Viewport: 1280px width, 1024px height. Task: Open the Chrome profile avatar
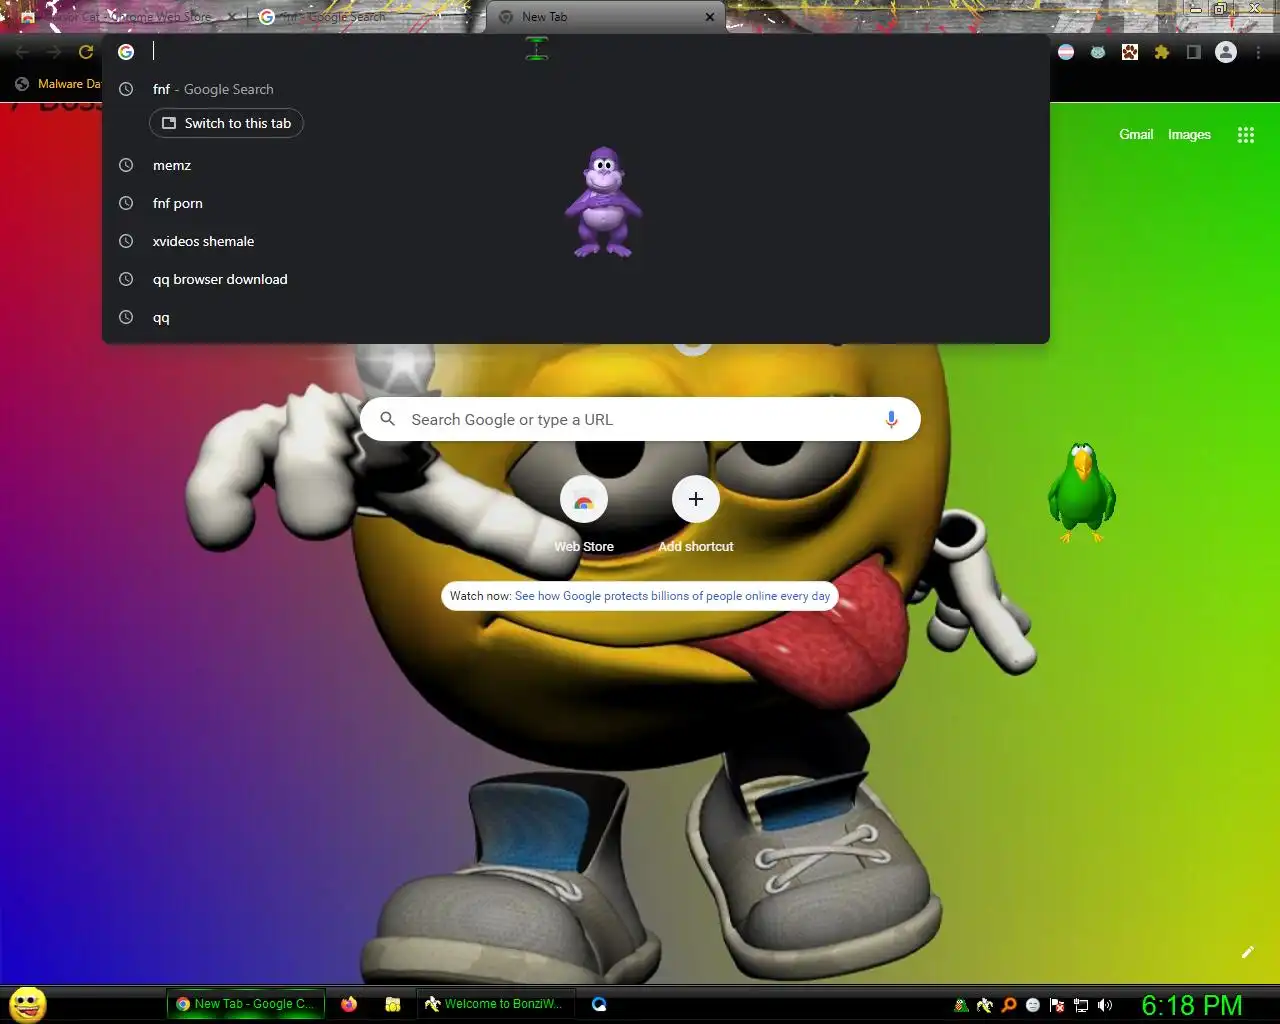pos(1226,52)
